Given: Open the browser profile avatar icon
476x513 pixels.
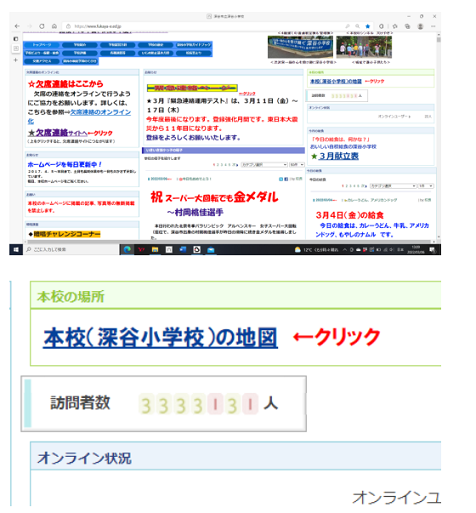Looking at the screenshot, I should [x=420, y=26].
